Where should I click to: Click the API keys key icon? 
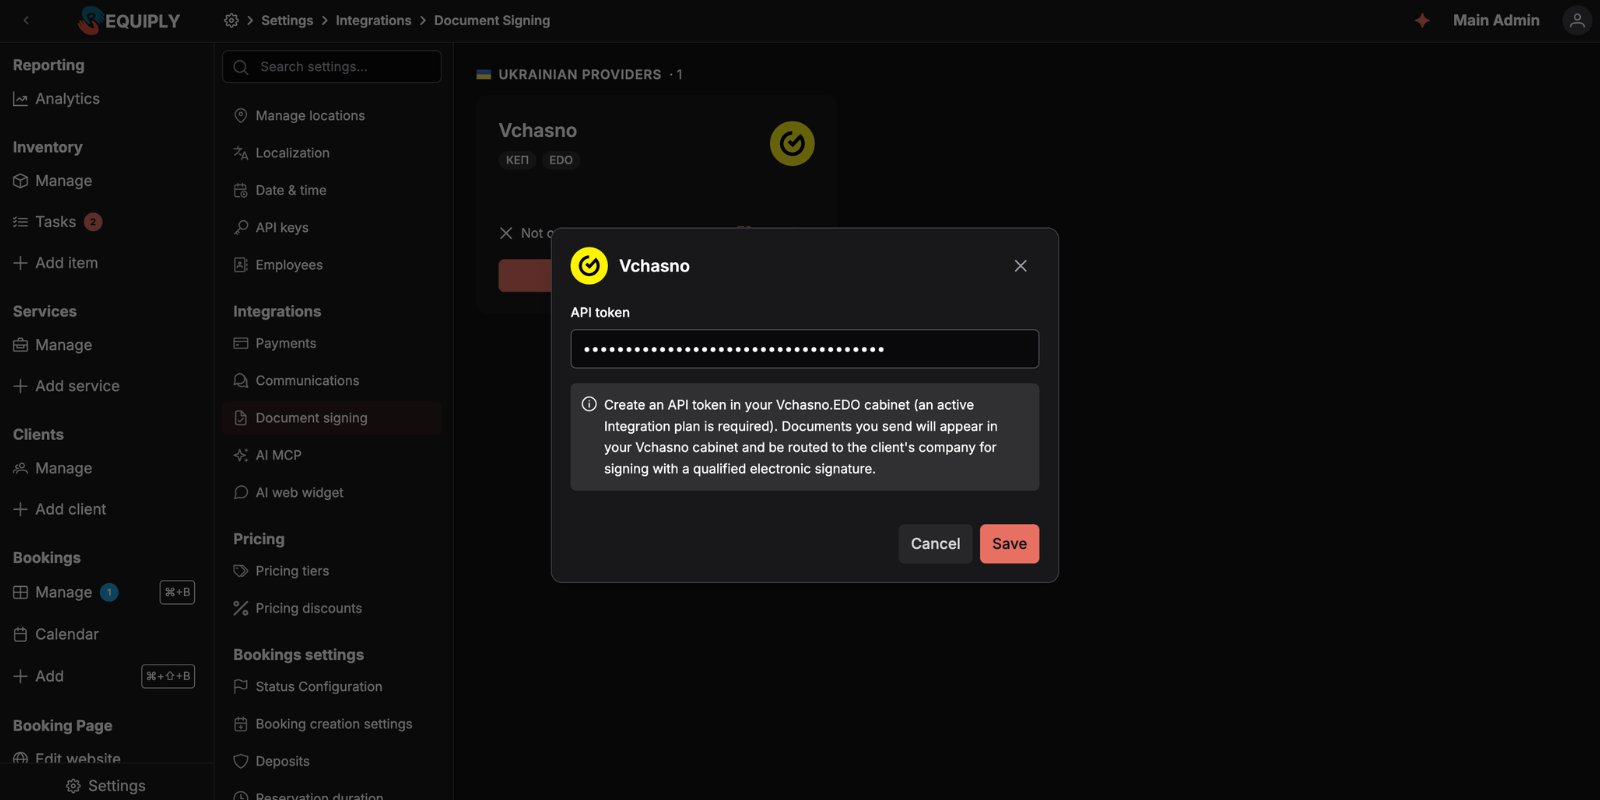(x=241, y=228)
